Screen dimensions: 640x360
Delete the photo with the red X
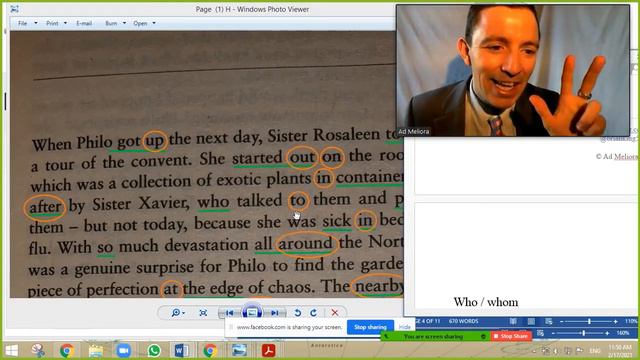[335, 313]
